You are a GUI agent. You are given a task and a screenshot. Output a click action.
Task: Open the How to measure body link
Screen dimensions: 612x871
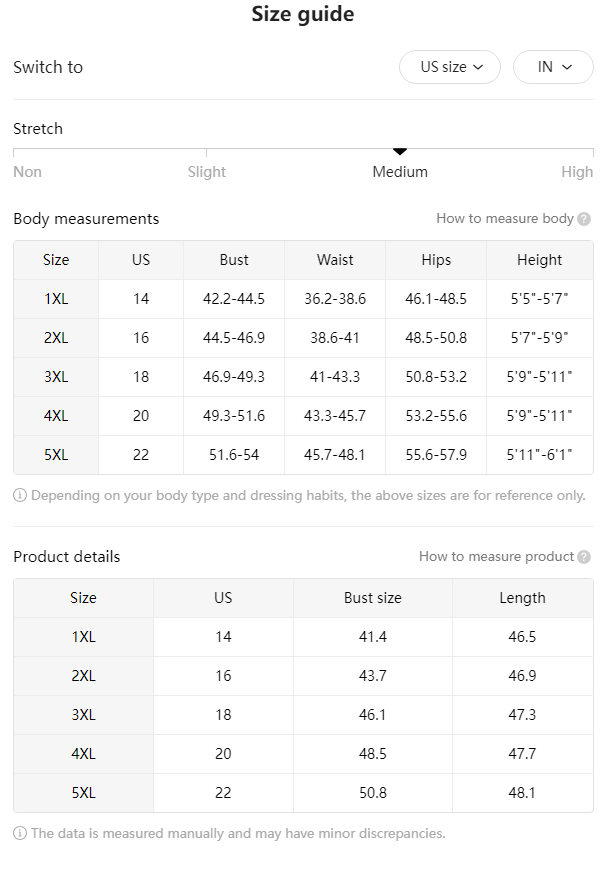505,218
